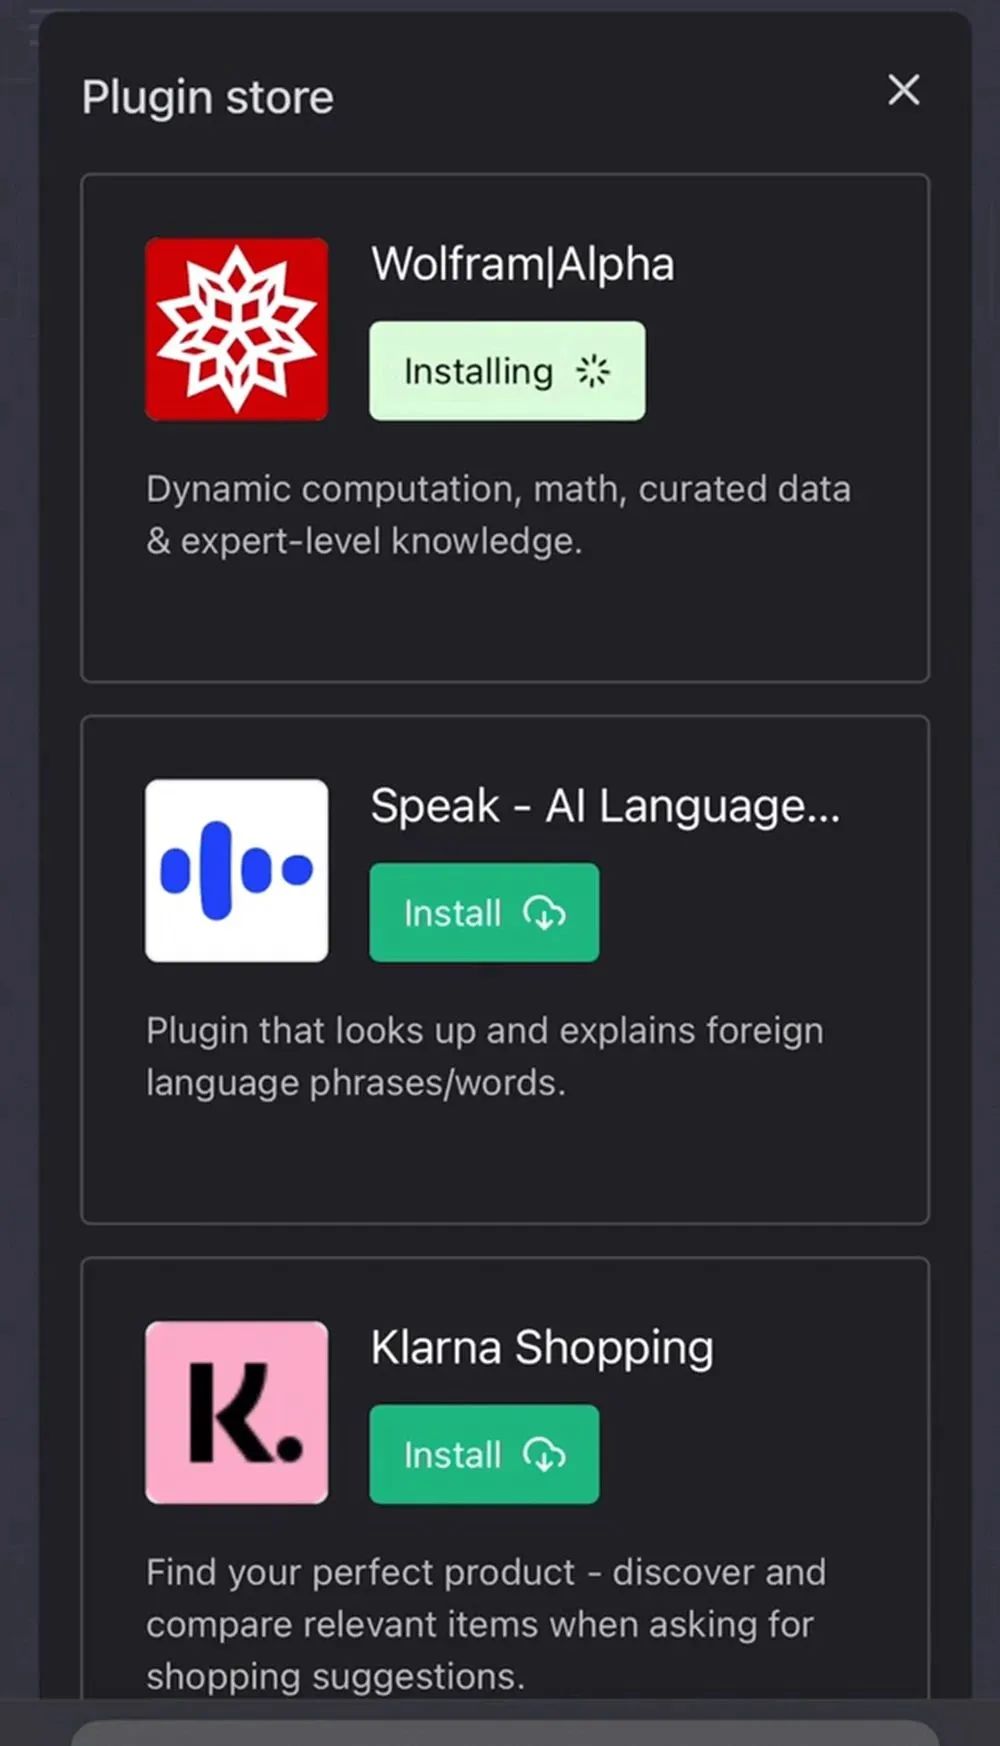Open the Wolfram|Alpha plugin title

click(x=522, y=265)
